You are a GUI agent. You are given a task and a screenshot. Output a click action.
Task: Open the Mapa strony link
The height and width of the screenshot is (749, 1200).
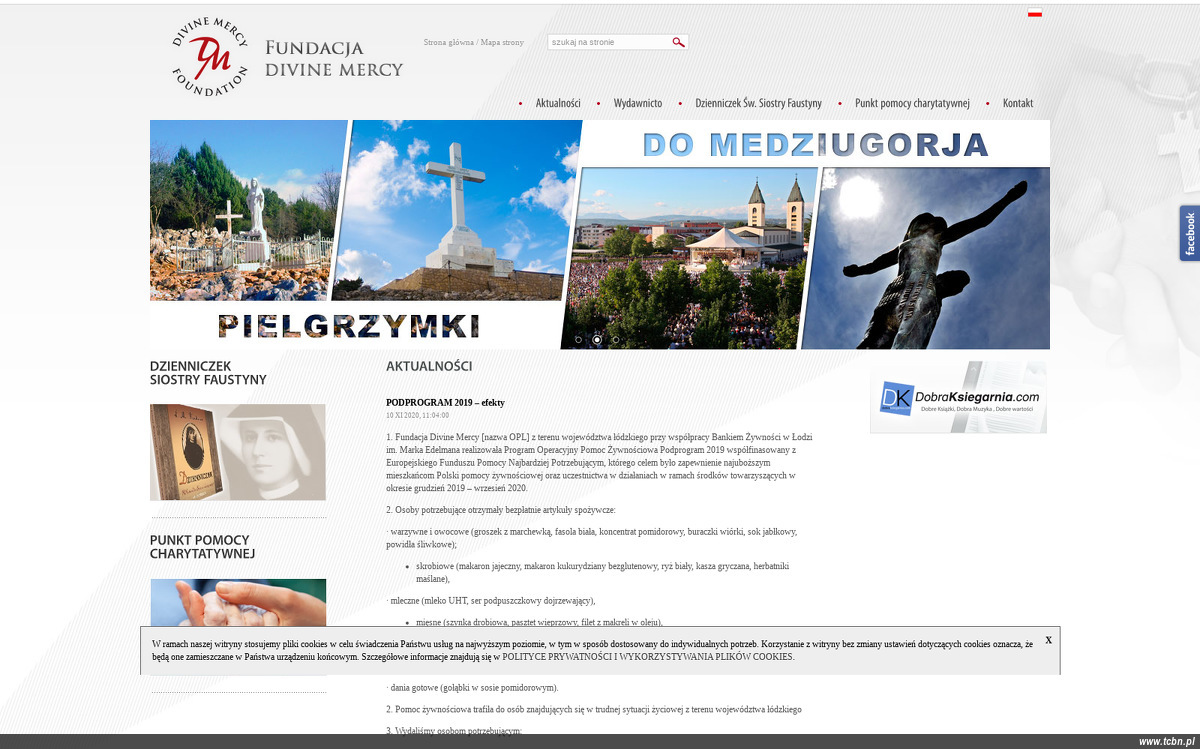click(502, 43)
